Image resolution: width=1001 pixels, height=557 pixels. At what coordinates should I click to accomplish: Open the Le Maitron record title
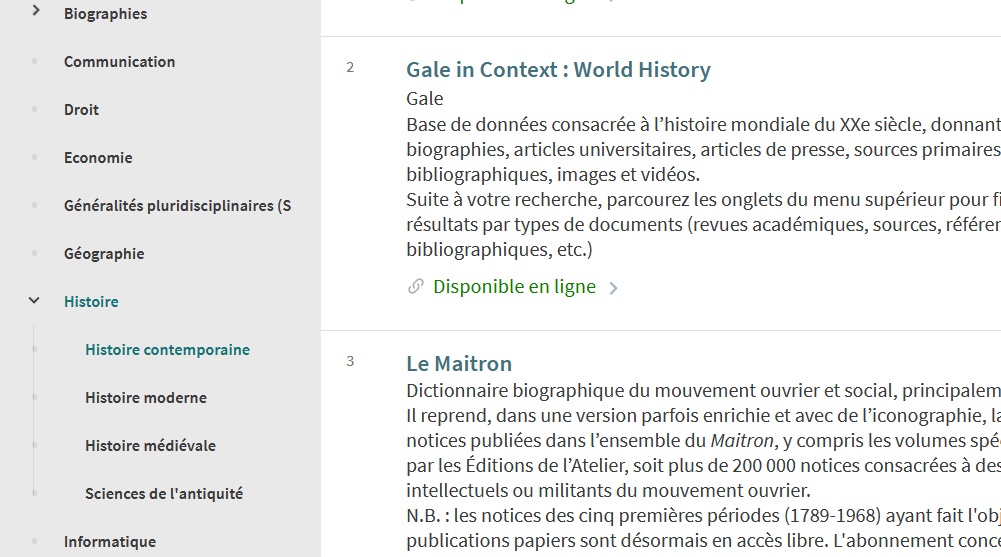coord(459,364)
